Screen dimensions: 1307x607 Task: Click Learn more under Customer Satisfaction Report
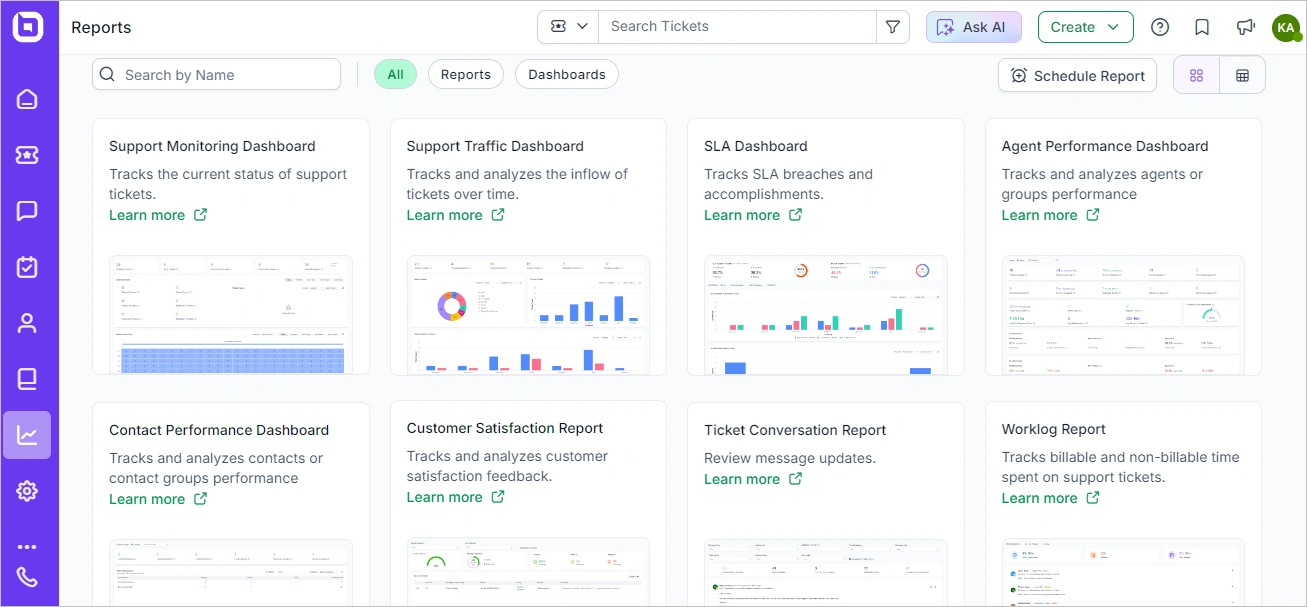(444, 497)
